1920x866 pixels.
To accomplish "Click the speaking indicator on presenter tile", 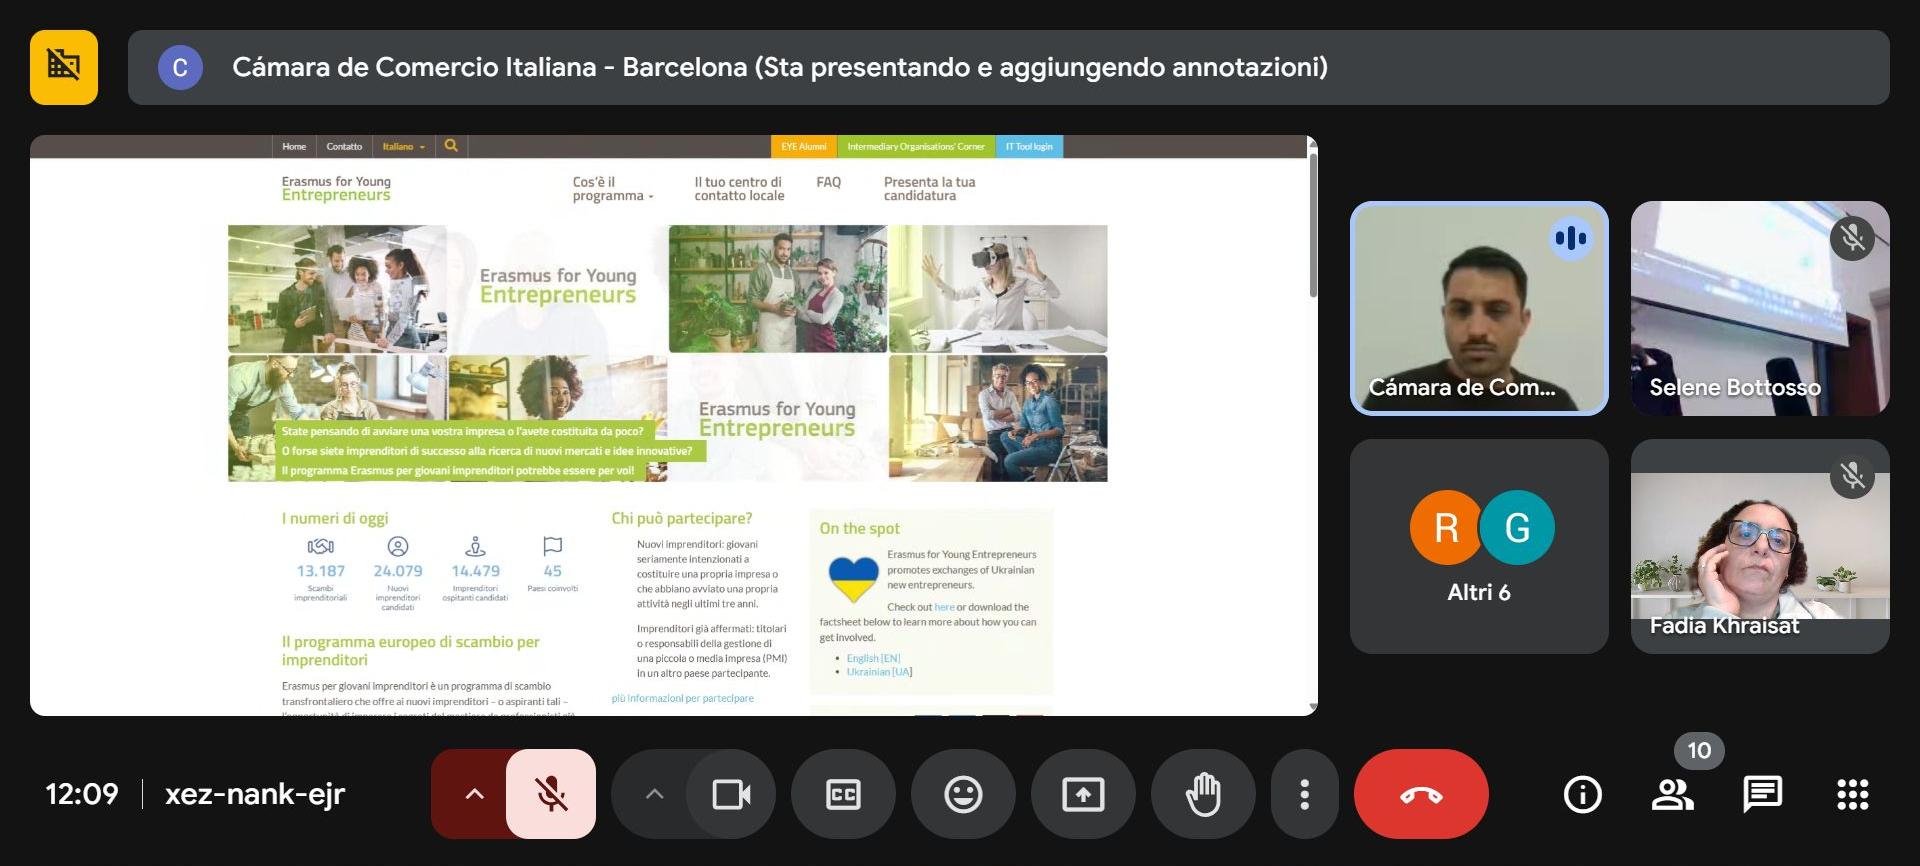I will pyautogui.click(x=1571, y=238).
